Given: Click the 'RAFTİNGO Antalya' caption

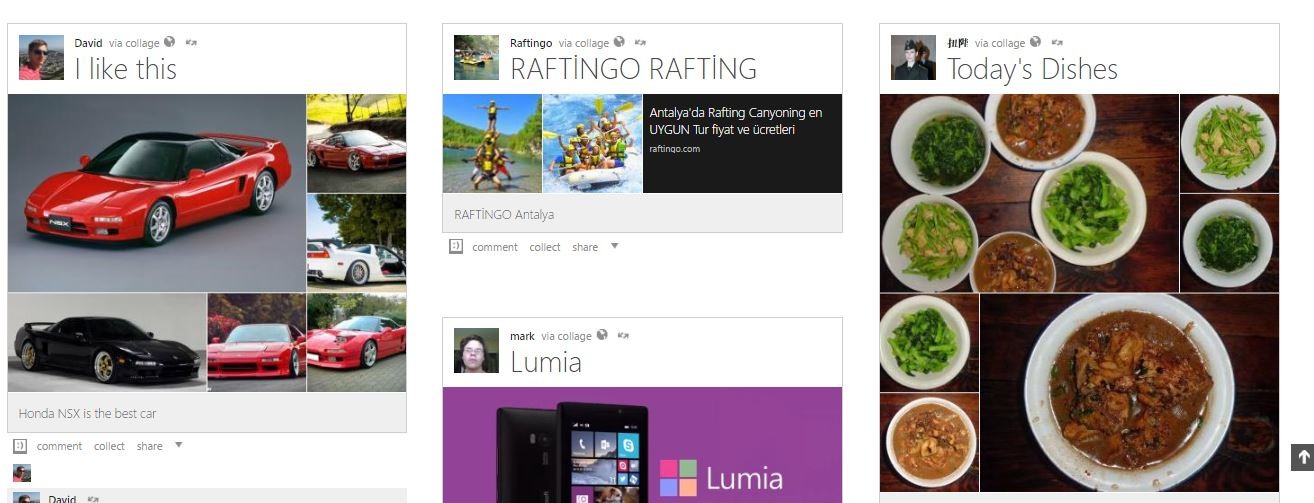Looking at the screenshot, I should pyautogui.click(x=504, y=214).
